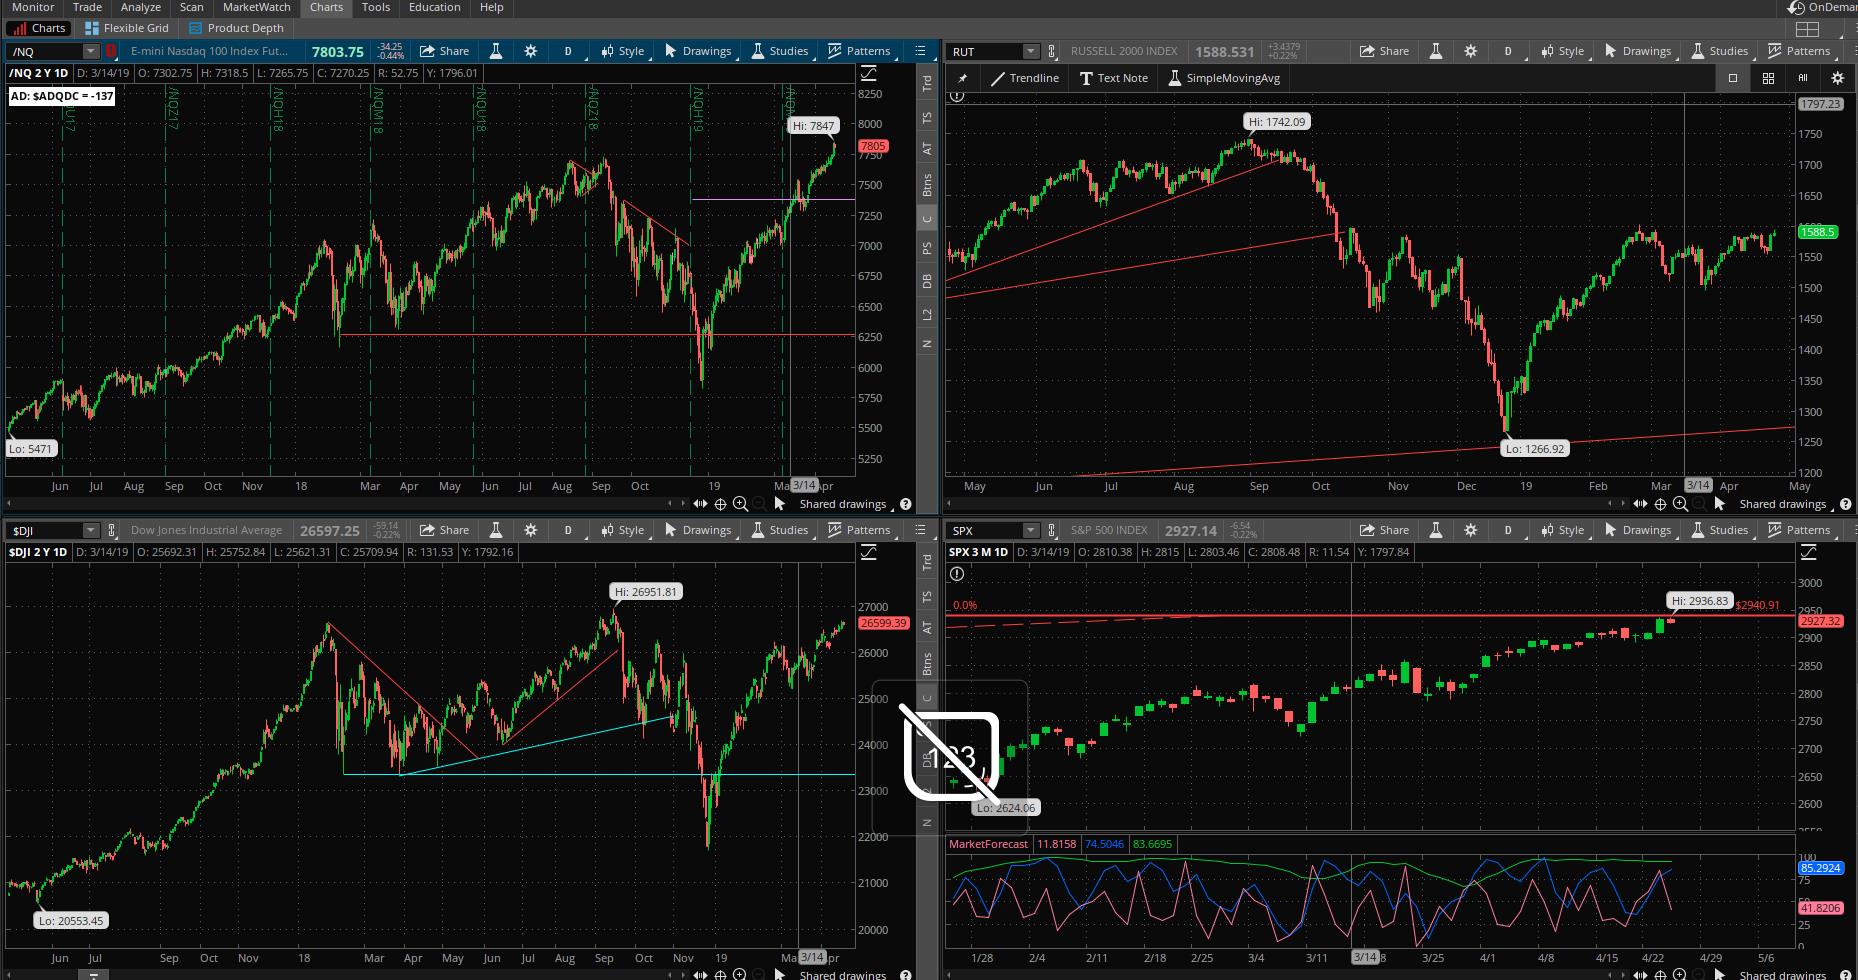1858x980 pixels.
Task: Expand the SPX symbol dropdown
Action: pos(1030,530)
